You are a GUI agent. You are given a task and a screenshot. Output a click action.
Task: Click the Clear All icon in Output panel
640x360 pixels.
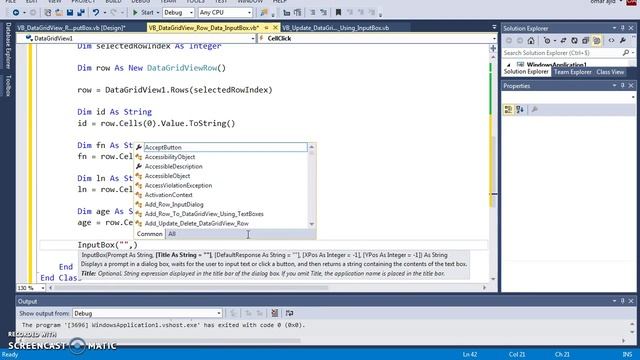275,313
